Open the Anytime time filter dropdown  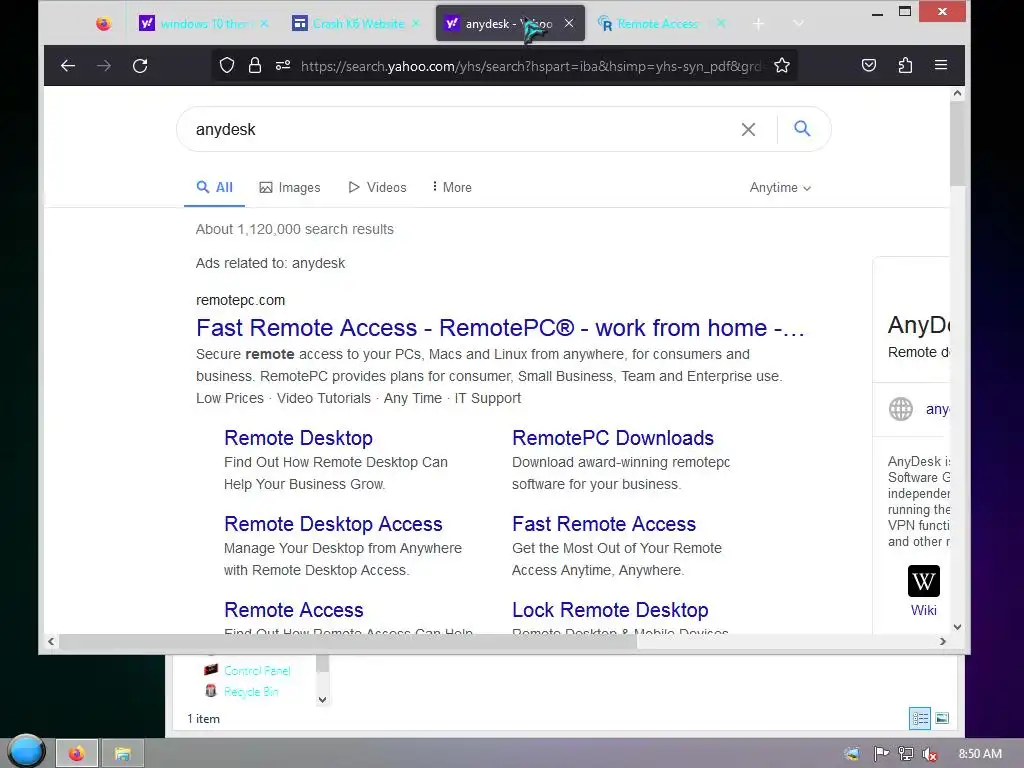[780, 187]
